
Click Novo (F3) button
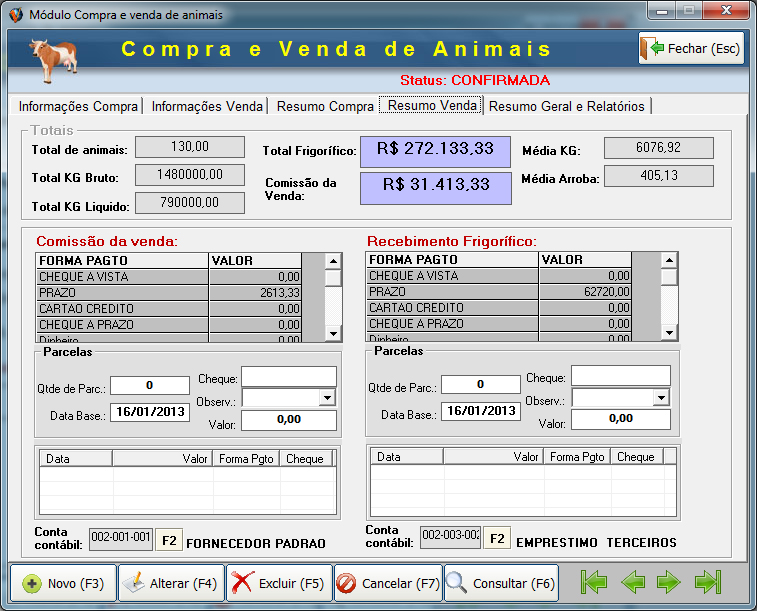click(x=63, y=583)
